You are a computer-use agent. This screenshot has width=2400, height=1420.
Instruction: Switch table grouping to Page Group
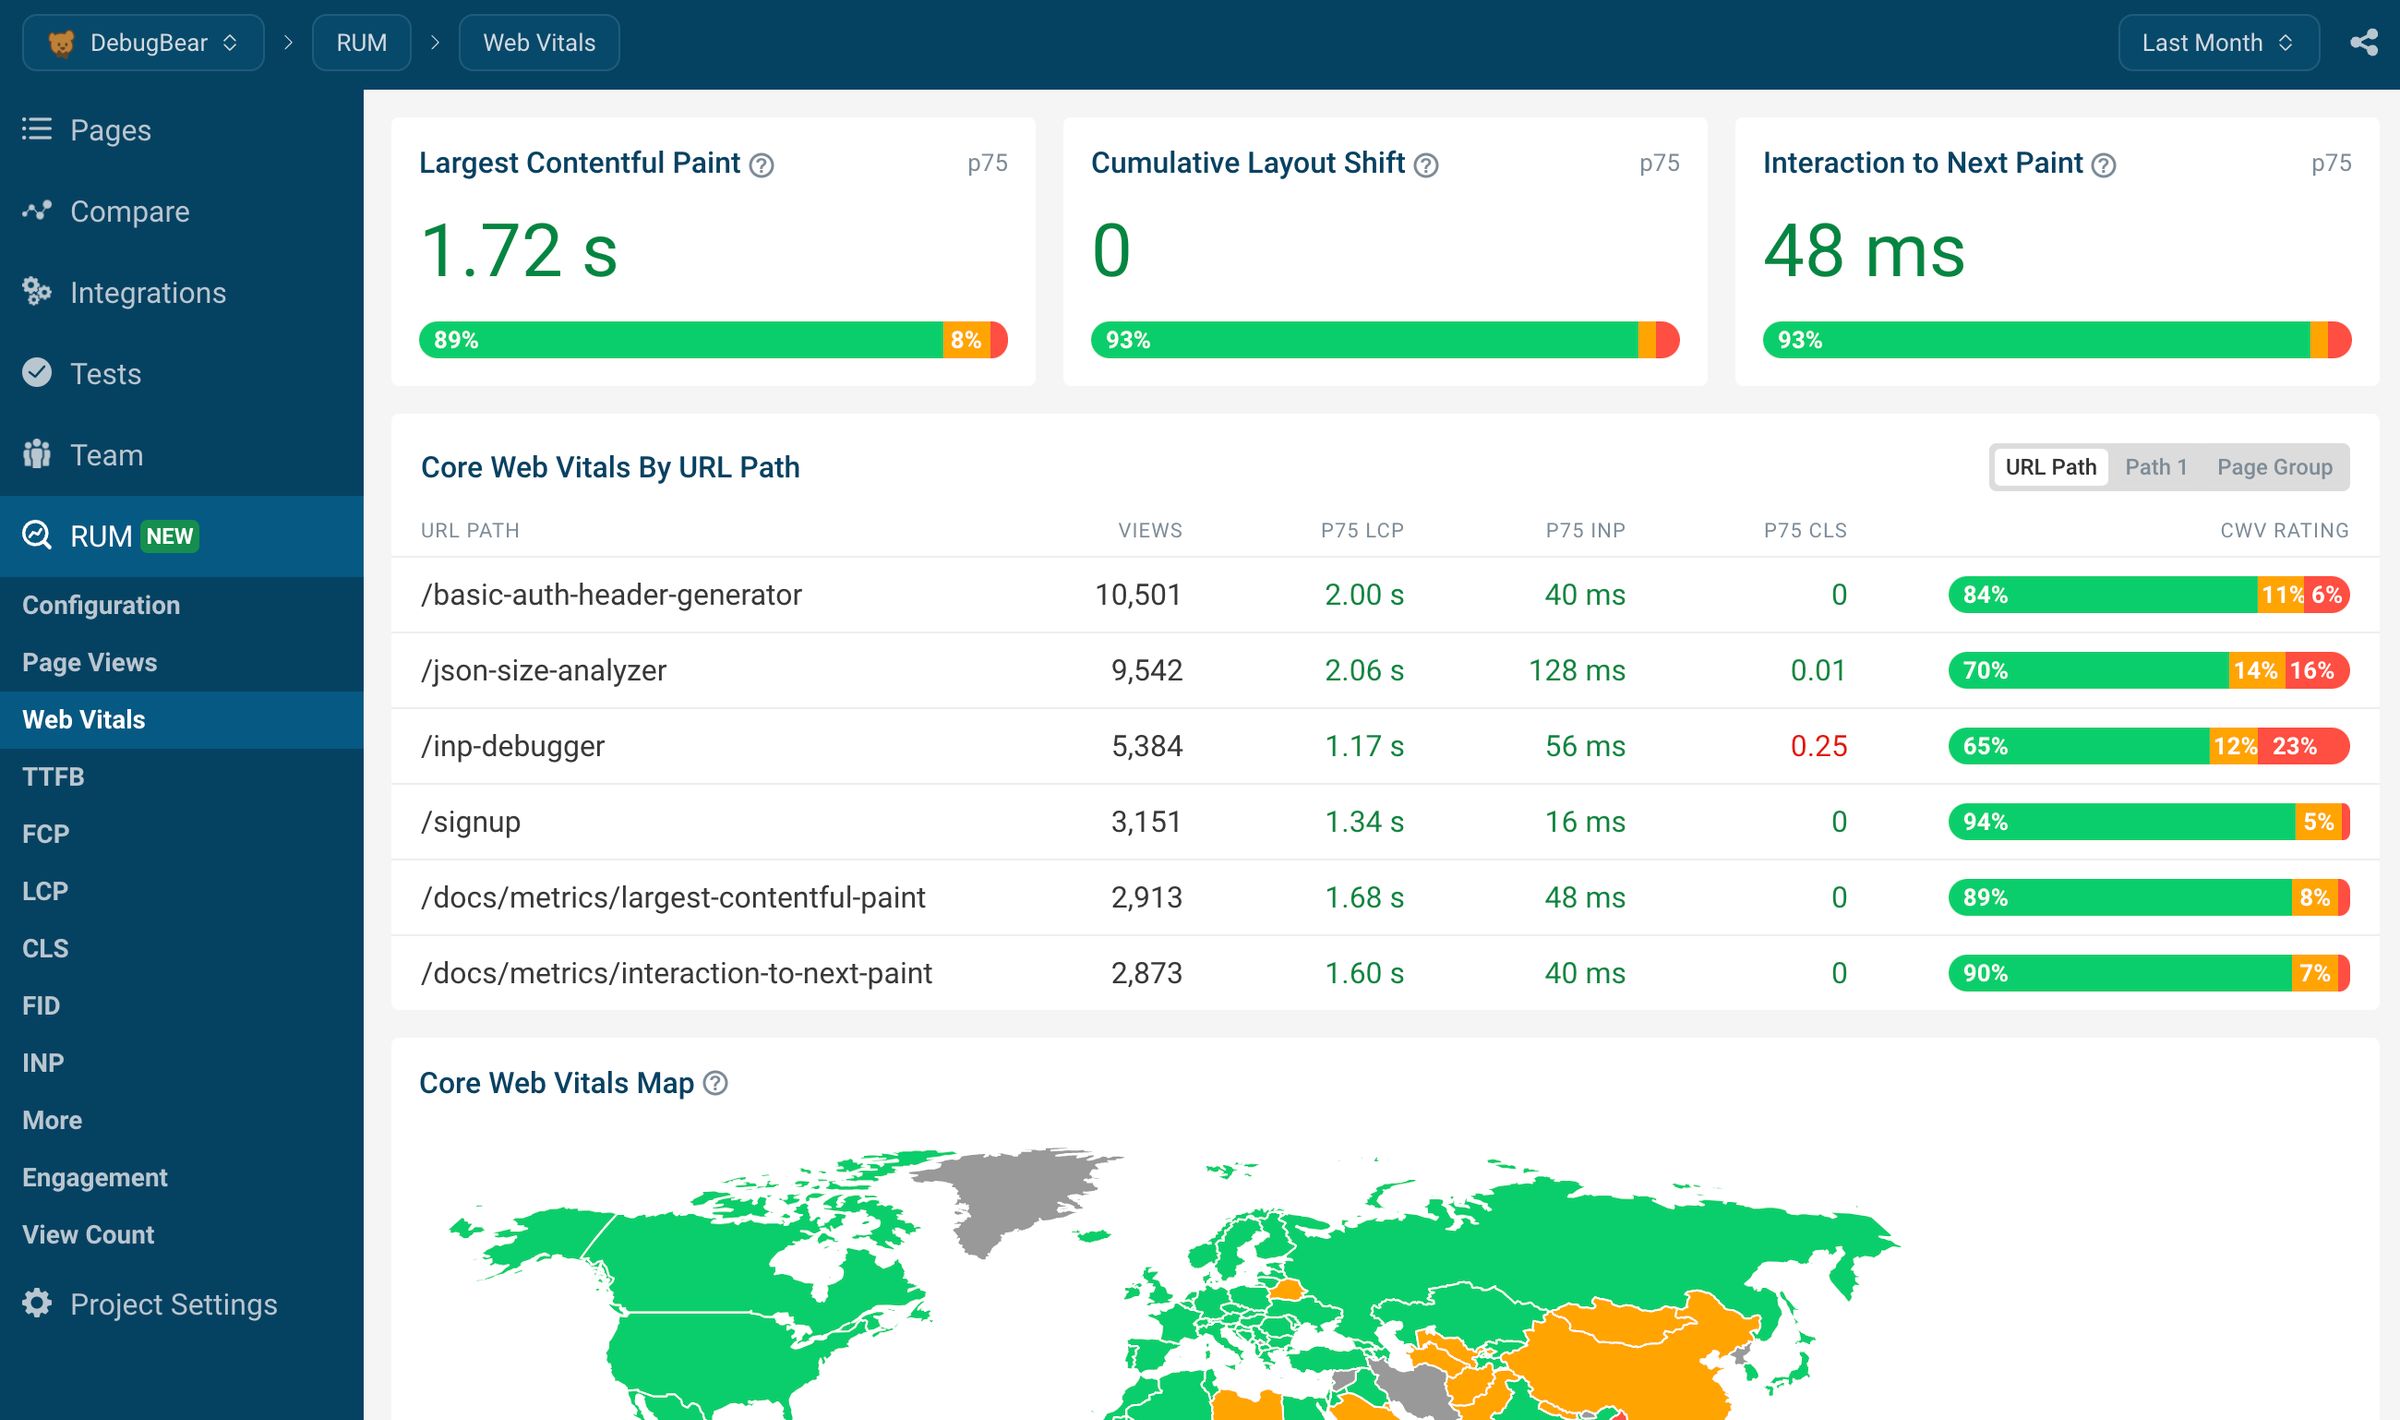click(2276, 466)
